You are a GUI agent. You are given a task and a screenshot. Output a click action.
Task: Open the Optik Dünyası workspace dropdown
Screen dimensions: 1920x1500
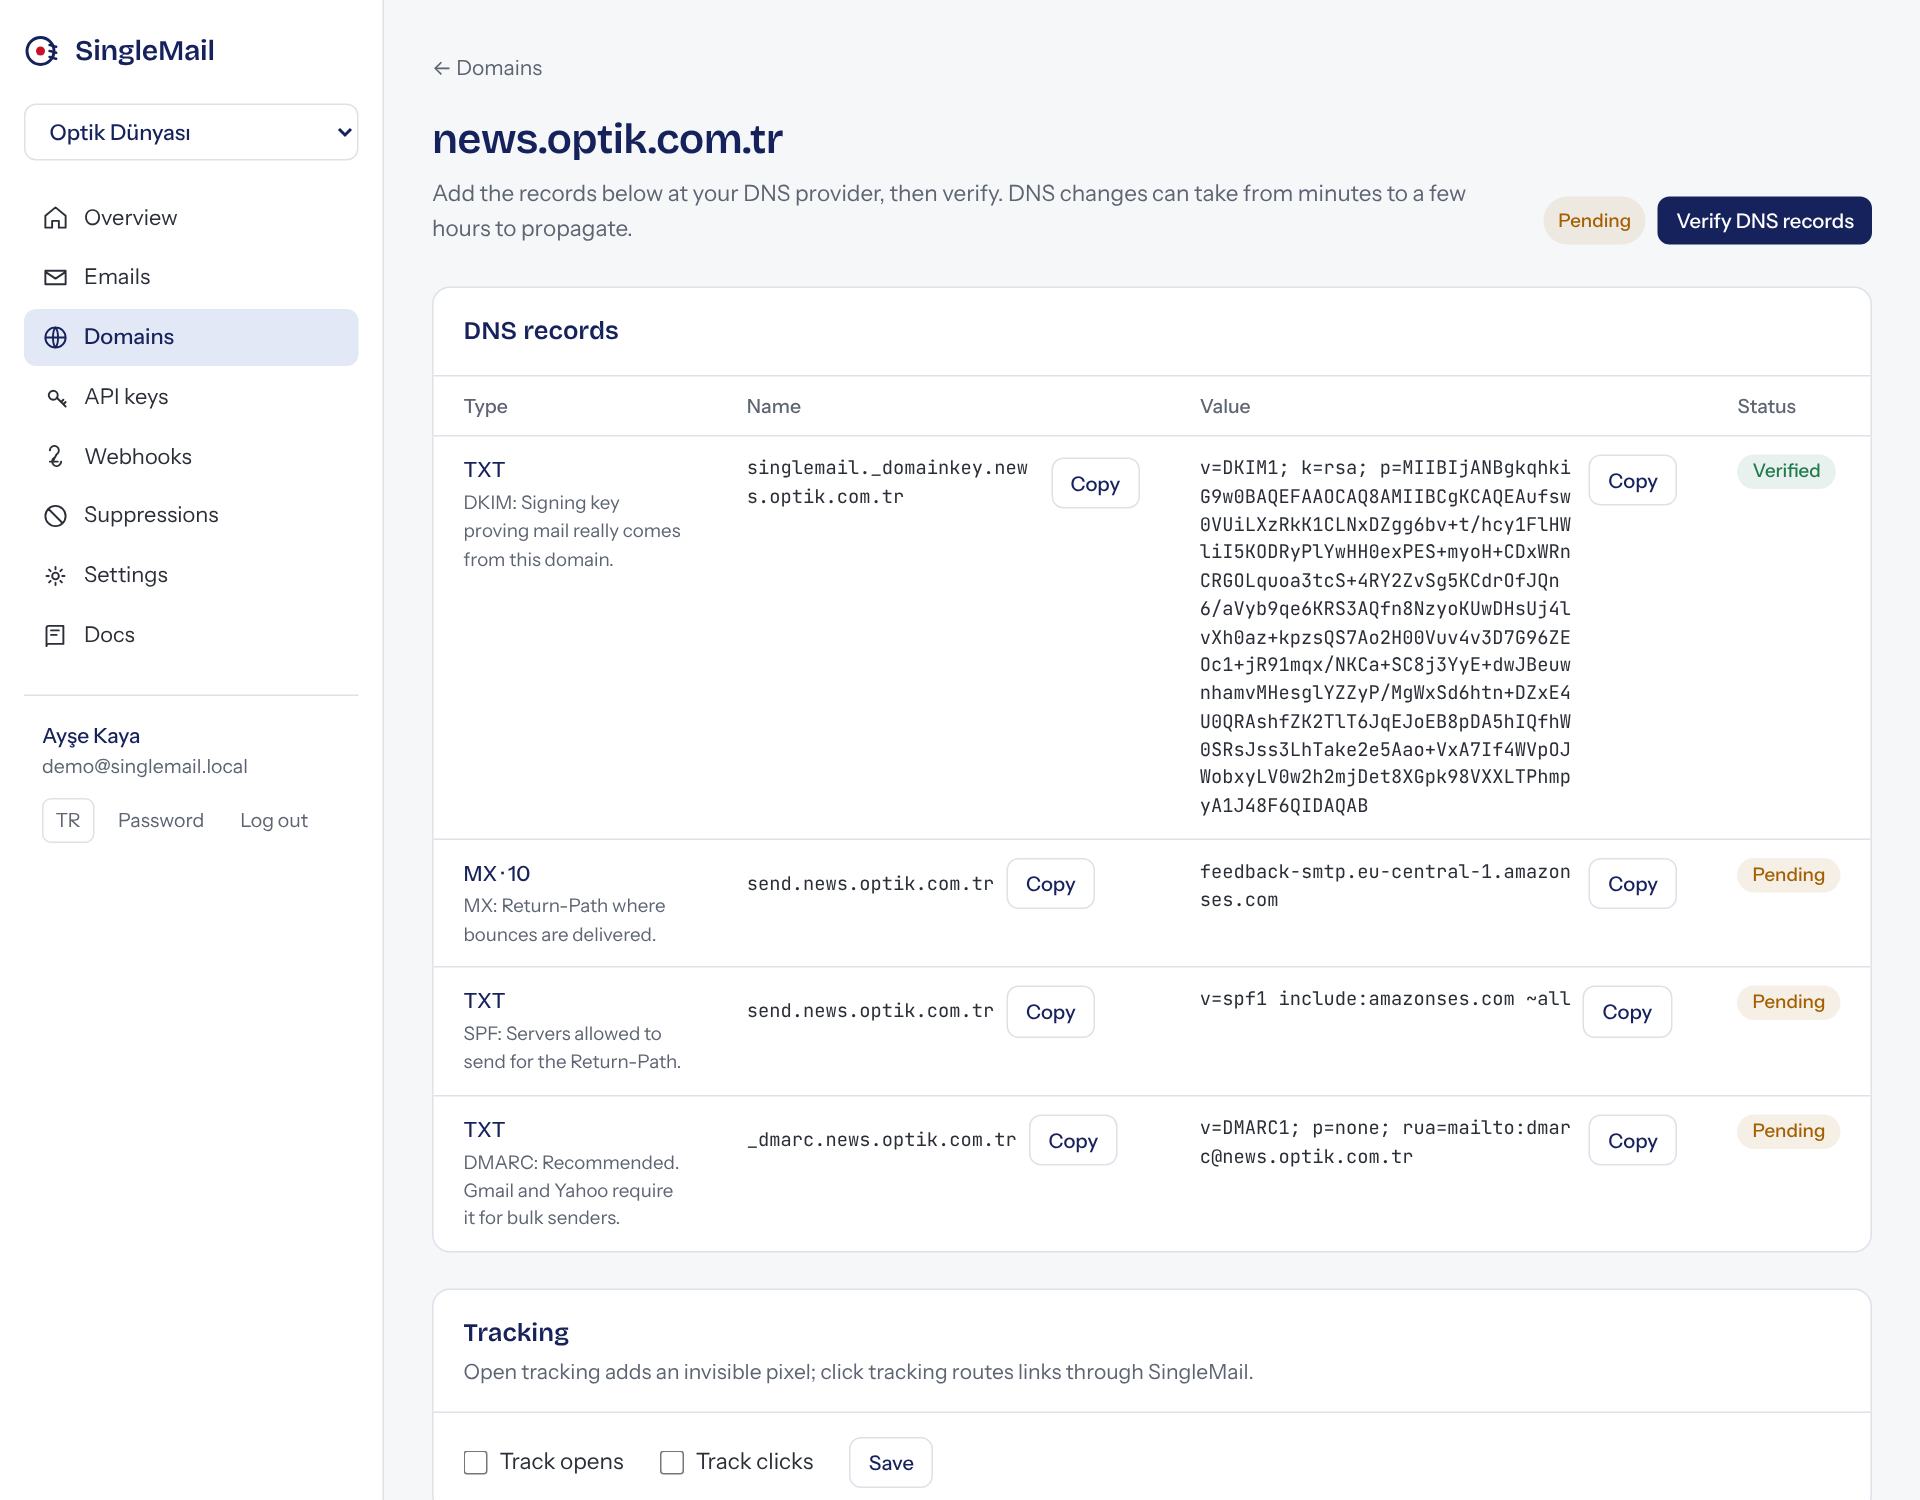[191, 132]
